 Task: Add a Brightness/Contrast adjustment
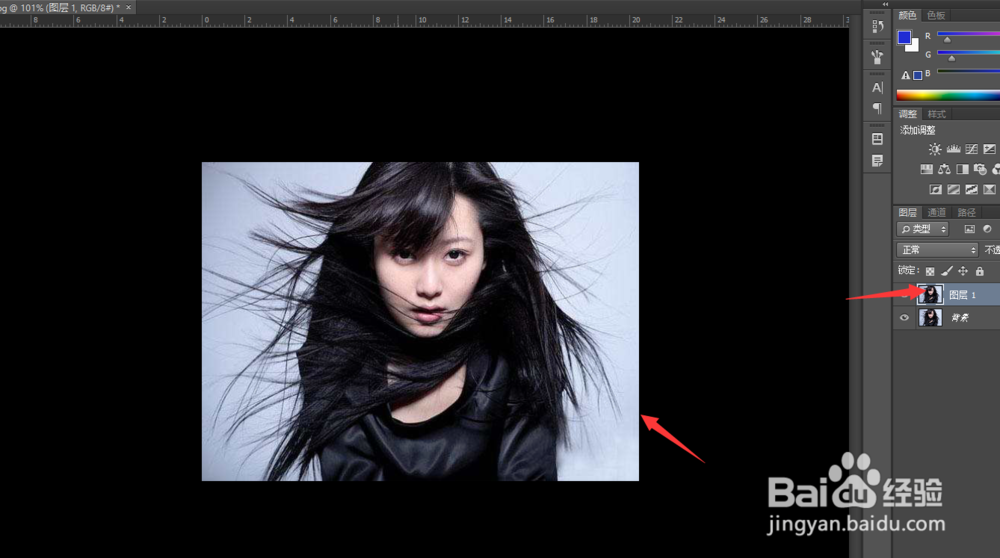point(935,149)
